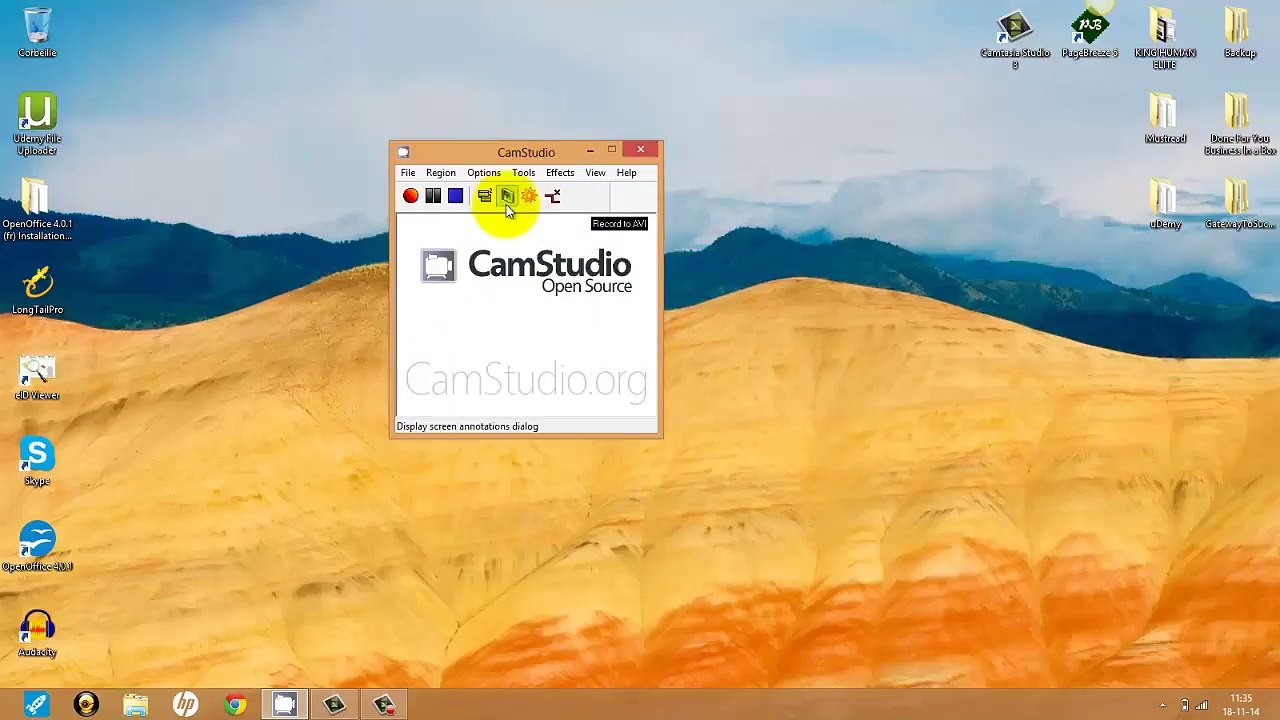Open the File menu in CamStudio
Screen dimensions: 1280x720
click(x=408, y=173)
